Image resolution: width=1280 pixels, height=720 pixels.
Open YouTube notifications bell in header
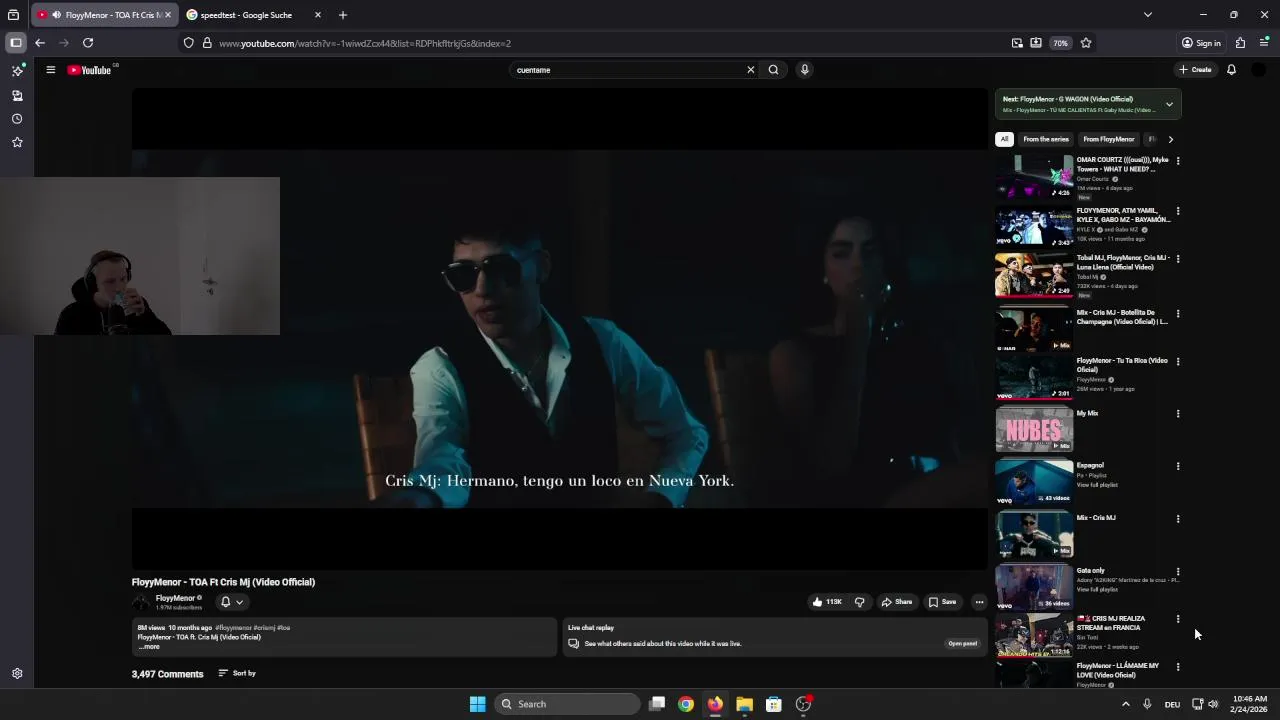coord(1231,70)
